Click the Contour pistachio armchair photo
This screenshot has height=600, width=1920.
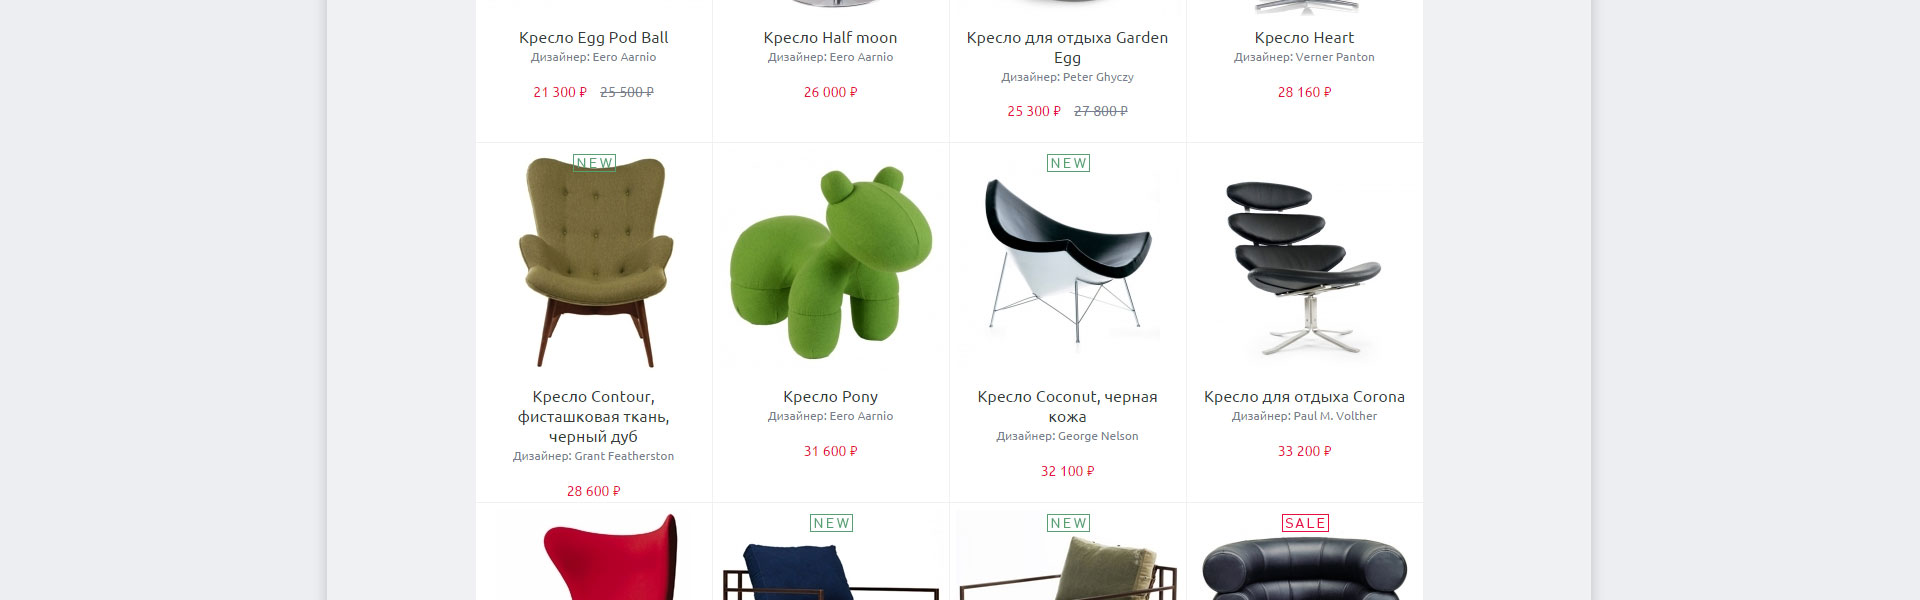[x=594, y=262]
